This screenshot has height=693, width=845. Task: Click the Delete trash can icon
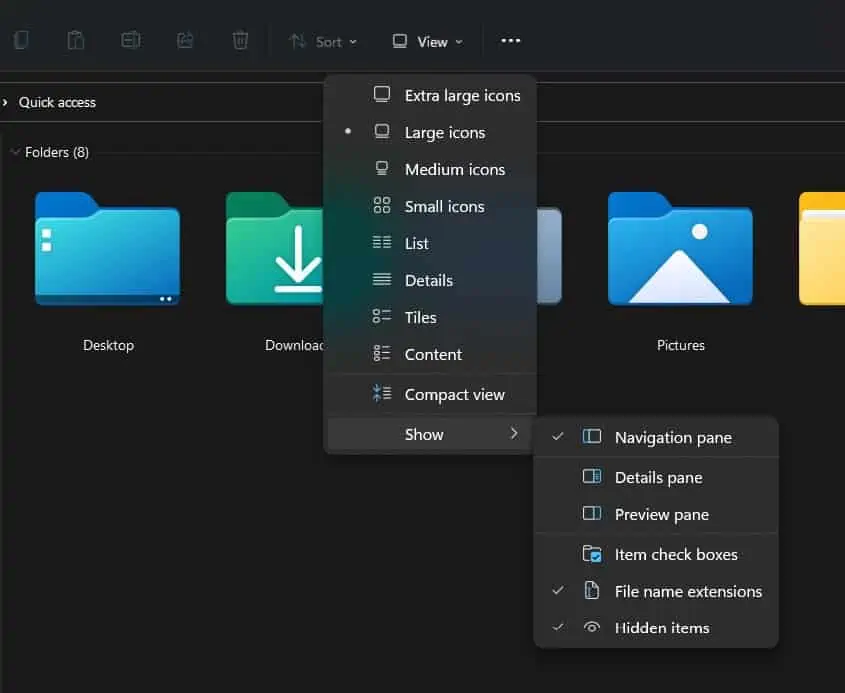pos(240,41)
